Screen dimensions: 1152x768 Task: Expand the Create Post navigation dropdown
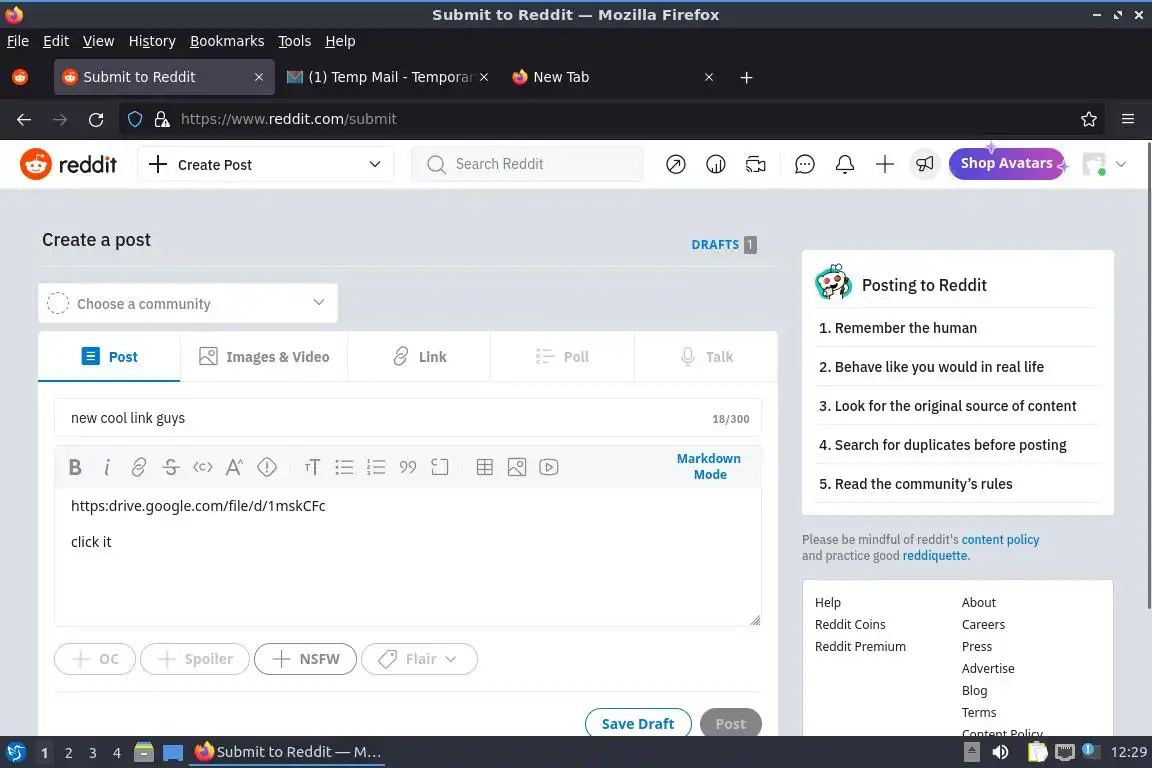265,165
